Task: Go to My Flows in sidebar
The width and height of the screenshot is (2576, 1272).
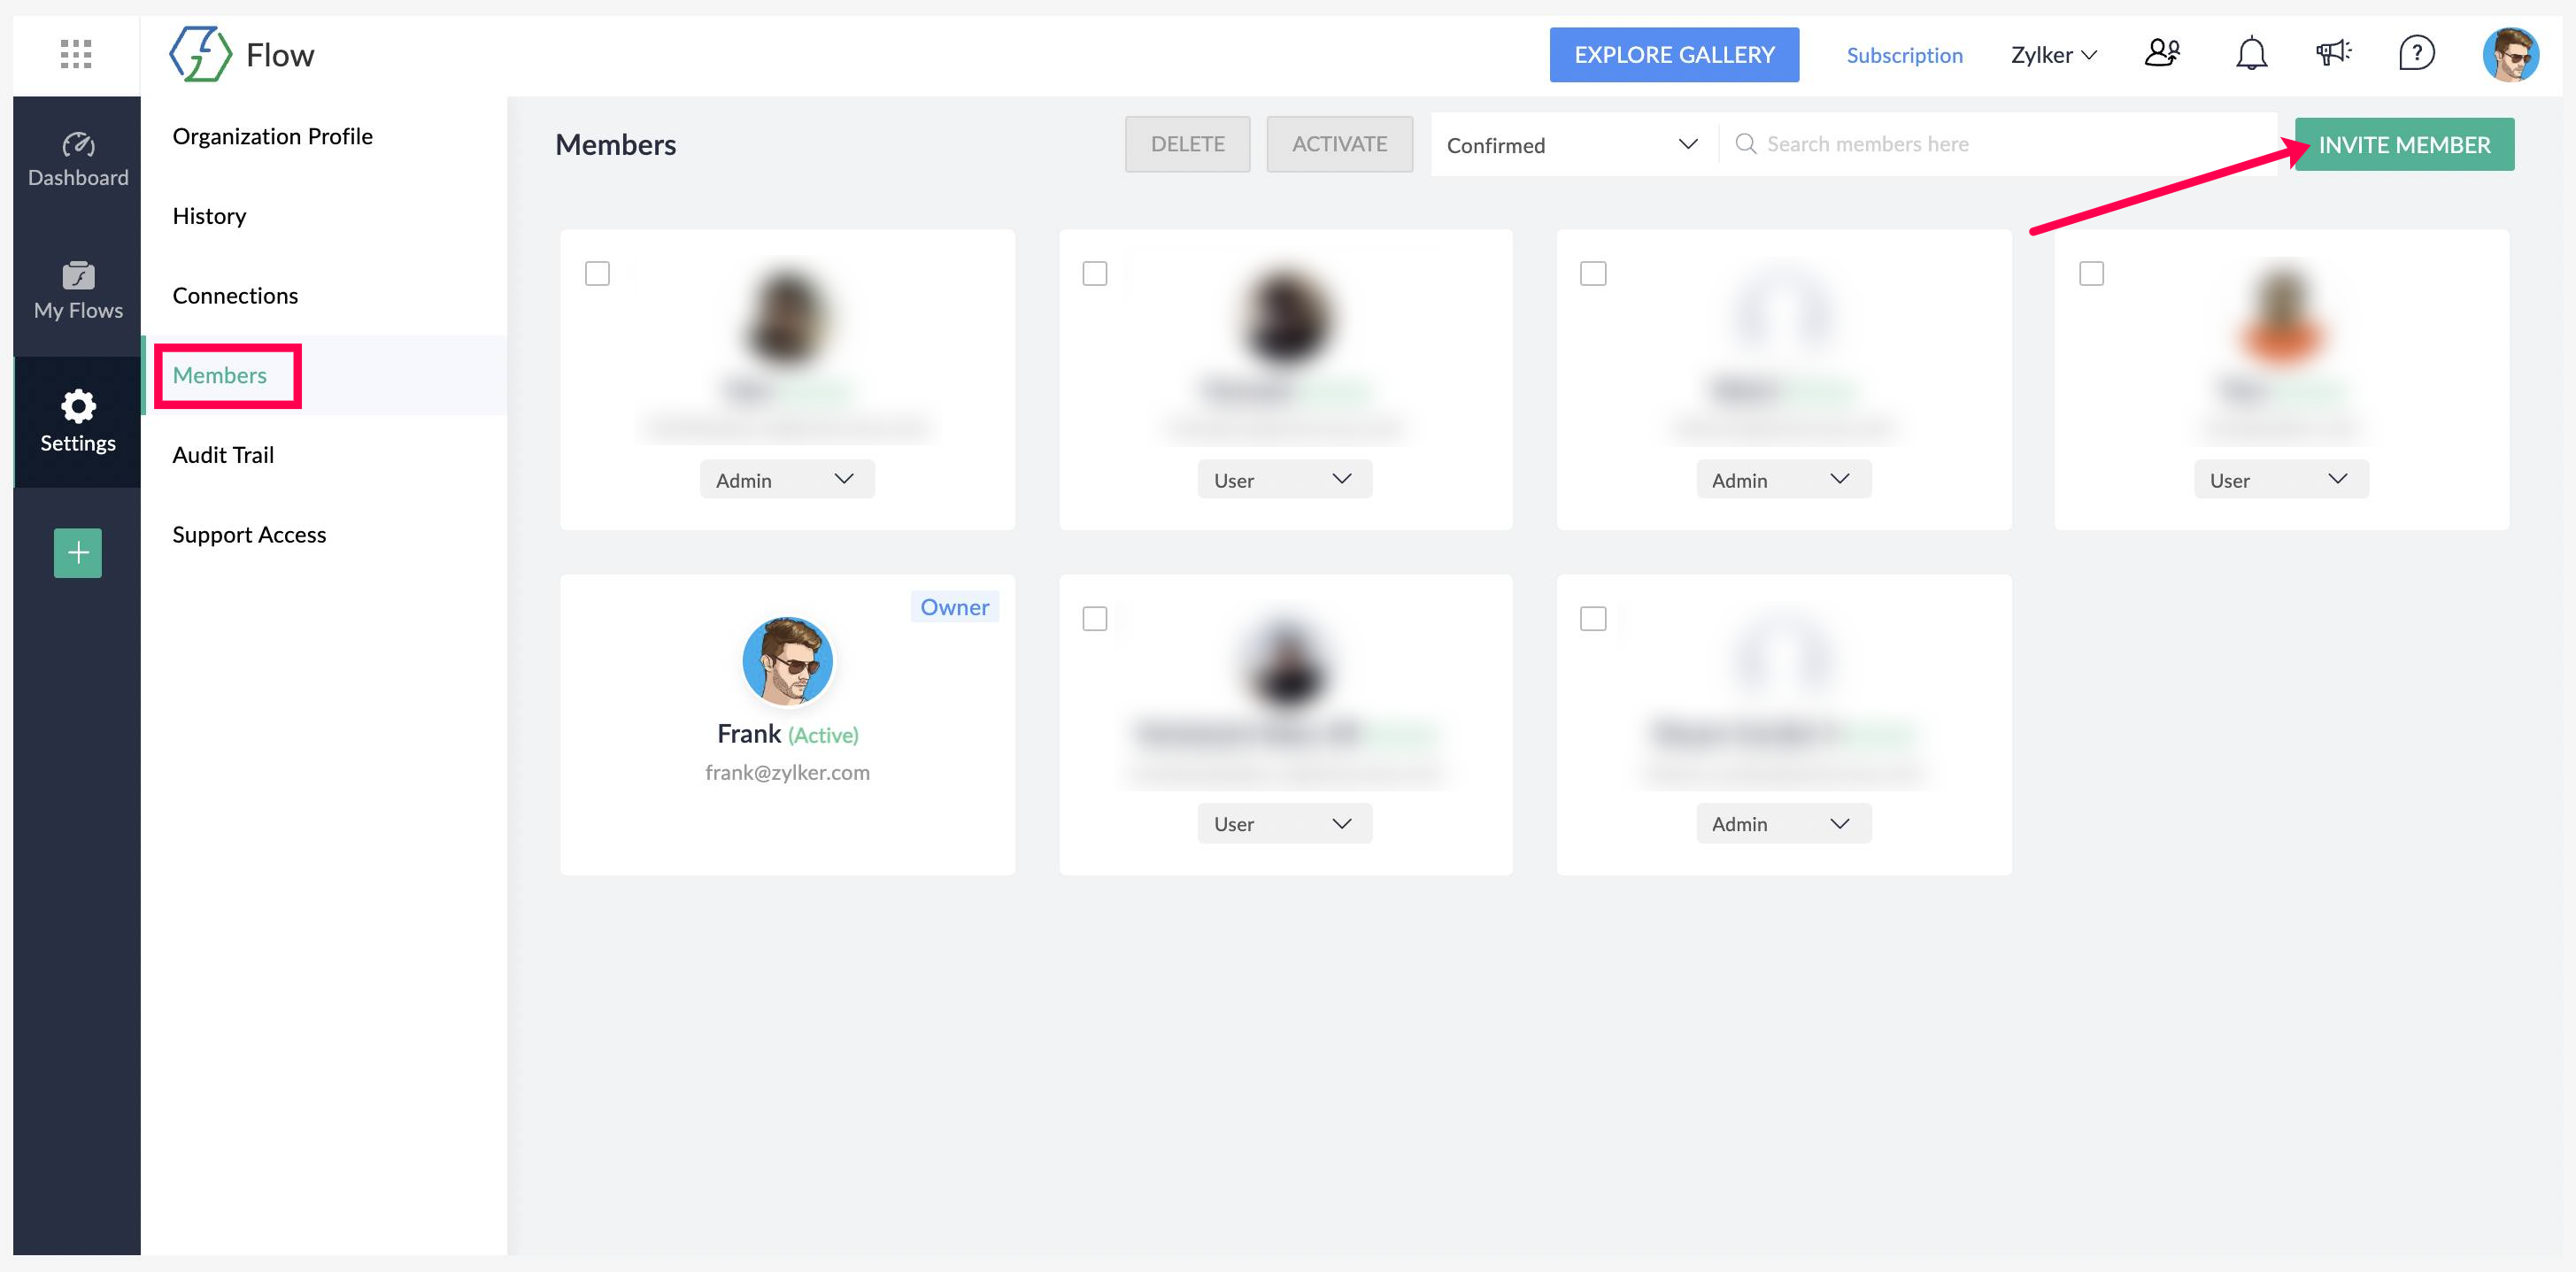Action: click(x=78, y=291)
